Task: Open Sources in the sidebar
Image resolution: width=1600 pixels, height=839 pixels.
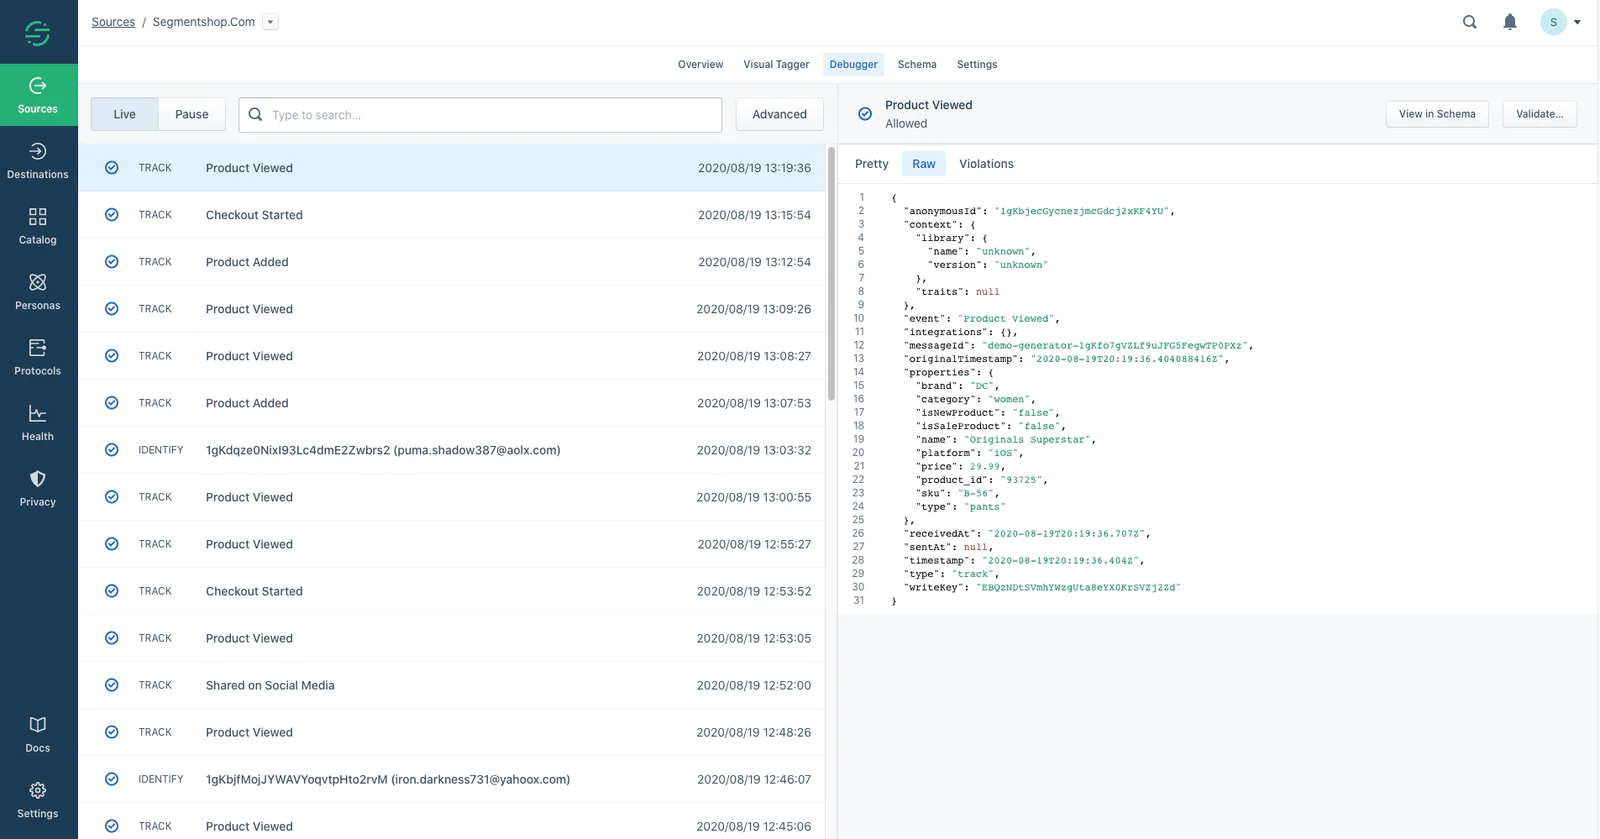Action: 38,95
